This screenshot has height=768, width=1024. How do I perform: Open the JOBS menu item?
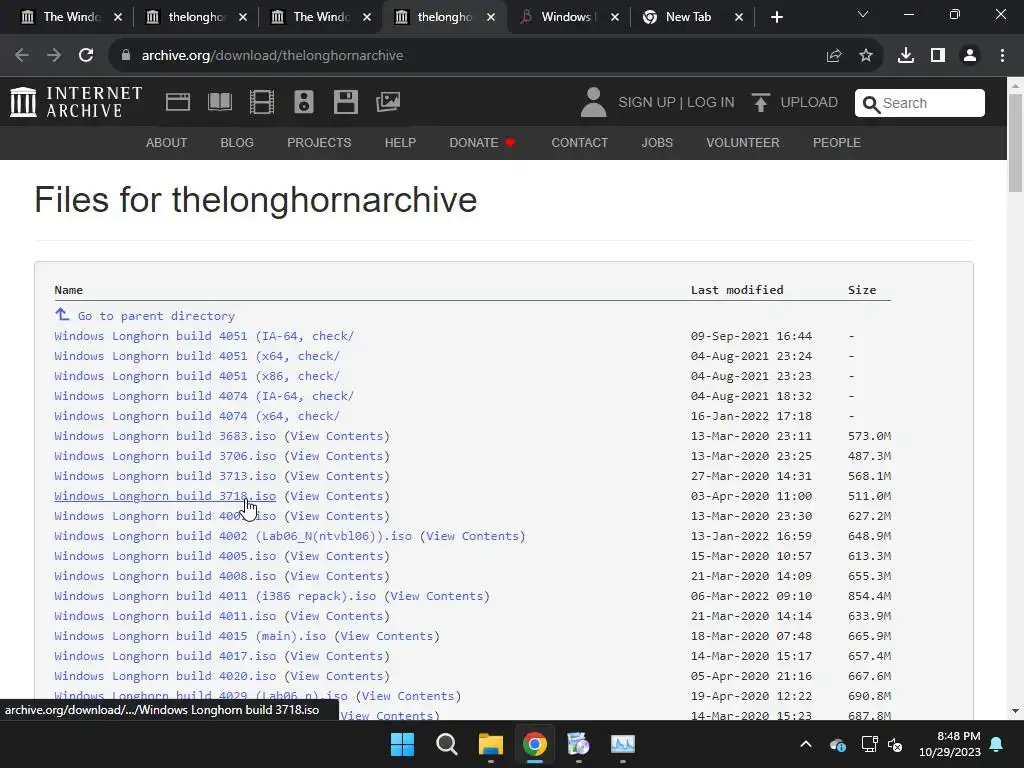click(657, 142)
